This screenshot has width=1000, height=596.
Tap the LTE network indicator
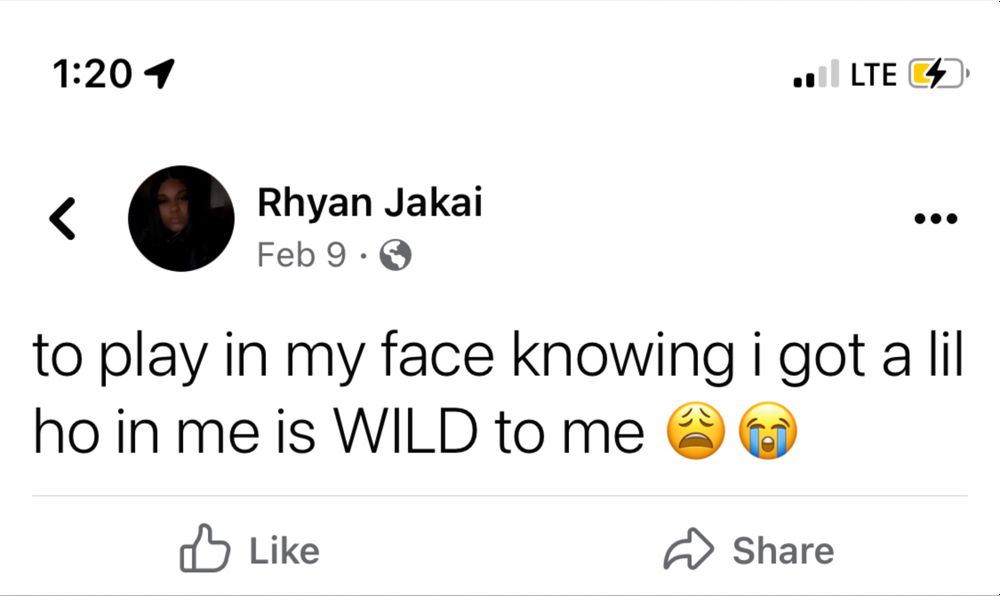(x=874, y=75)
